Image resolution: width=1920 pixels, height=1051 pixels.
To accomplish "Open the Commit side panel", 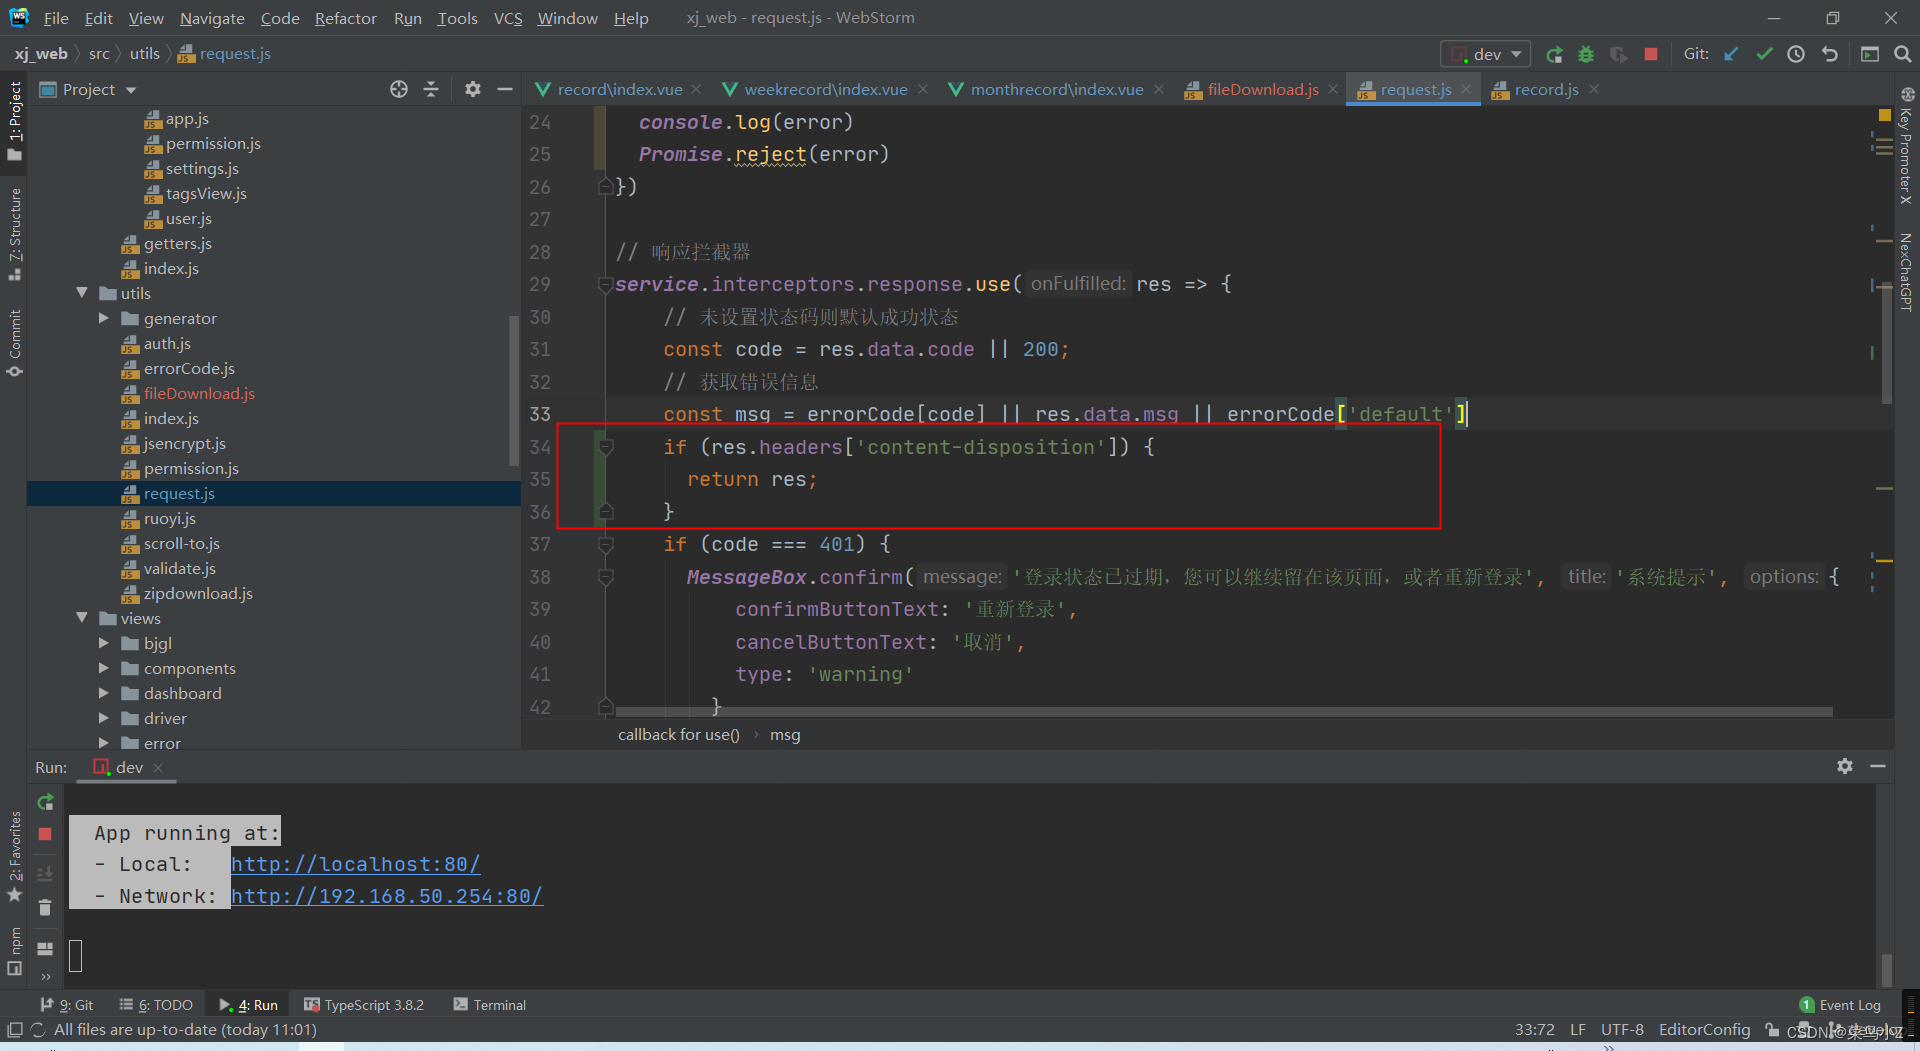I will point(14,343).
